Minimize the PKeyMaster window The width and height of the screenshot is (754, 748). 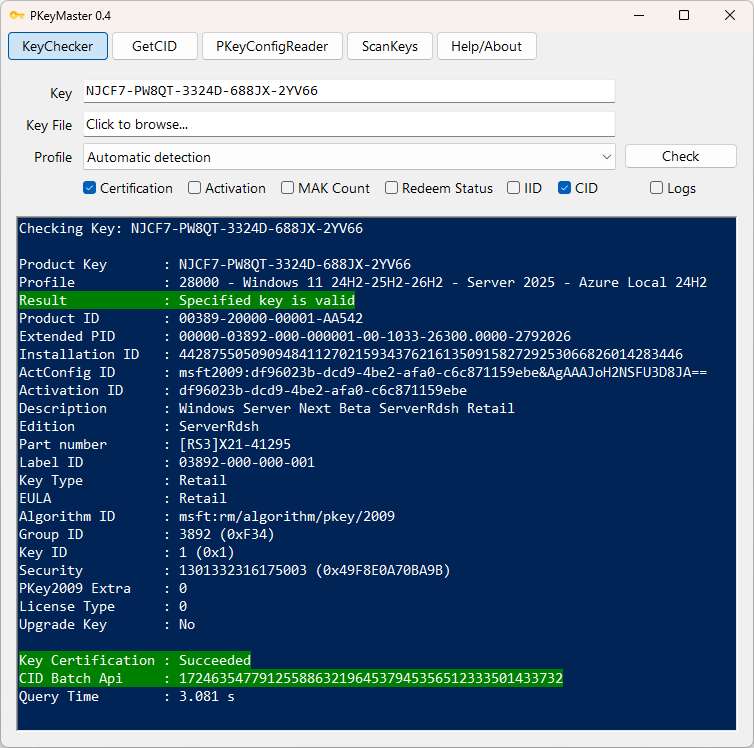point(639,15)
